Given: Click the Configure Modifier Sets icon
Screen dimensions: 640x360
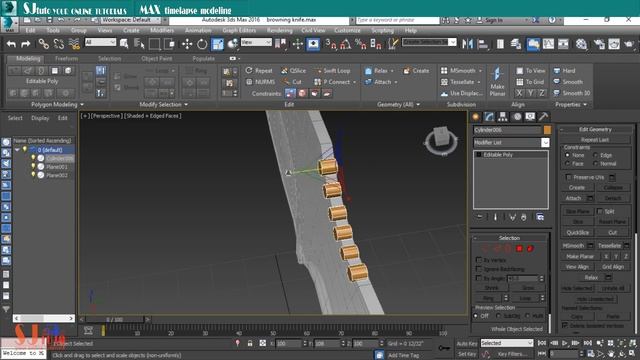Looking at the screenshot, I should click(x=540, y=217).
